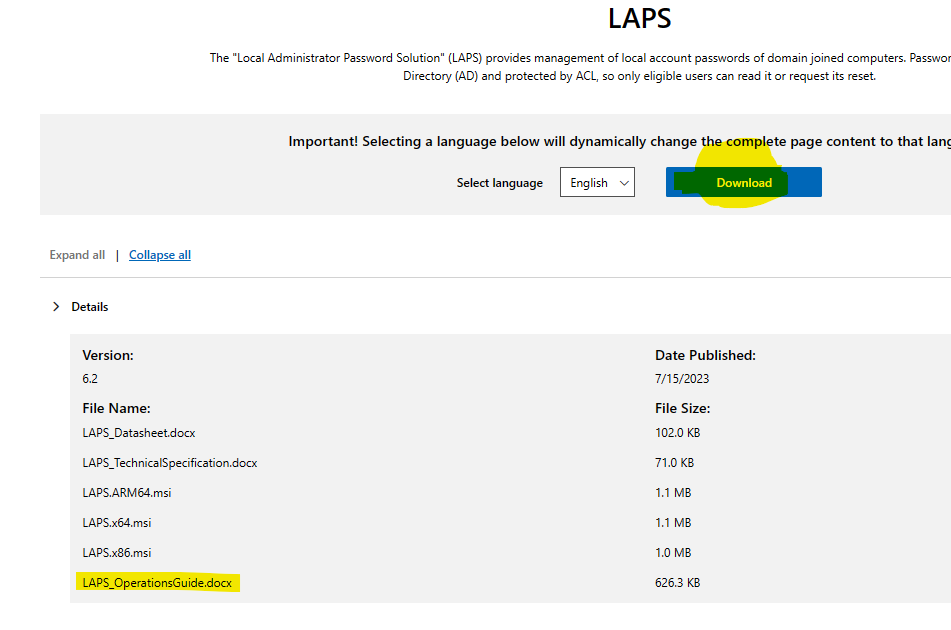Click the 102.0 KB file size
Image resolution: width=951 pixels, height=630 pixels.
click(x=677, y=433)
